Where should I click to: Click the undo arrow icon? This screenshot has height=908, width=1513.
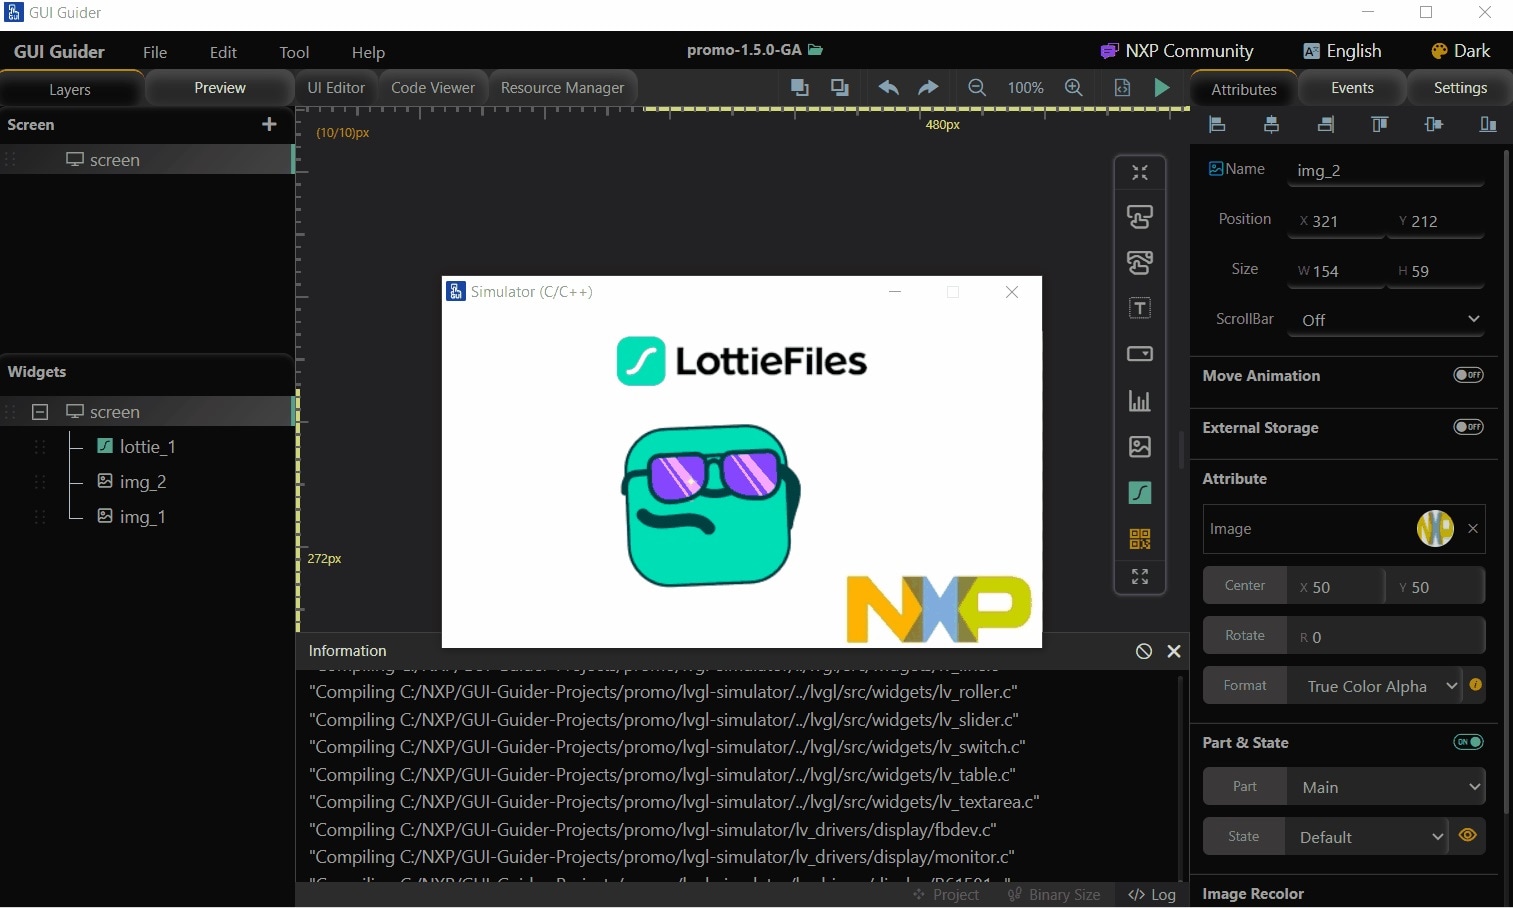coord(887,88)
